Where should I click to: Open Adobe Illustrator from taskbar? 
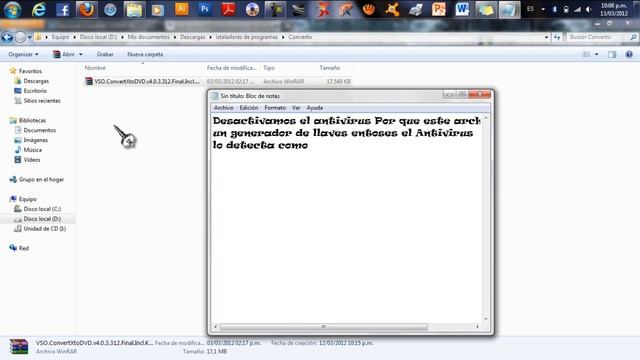(x=181, y=9)
